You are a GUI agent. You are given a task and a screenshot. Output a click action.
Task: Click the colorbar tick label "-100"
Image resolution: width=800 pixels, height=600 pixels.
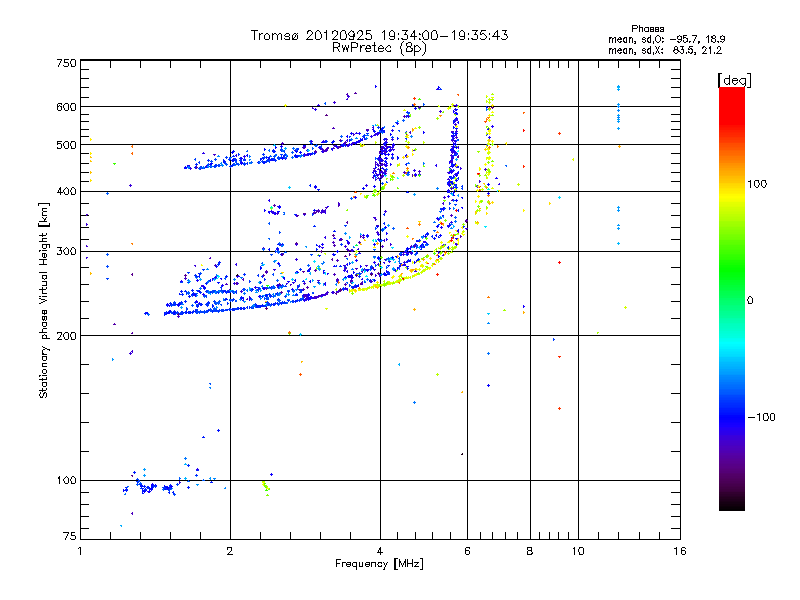[761, 417]
